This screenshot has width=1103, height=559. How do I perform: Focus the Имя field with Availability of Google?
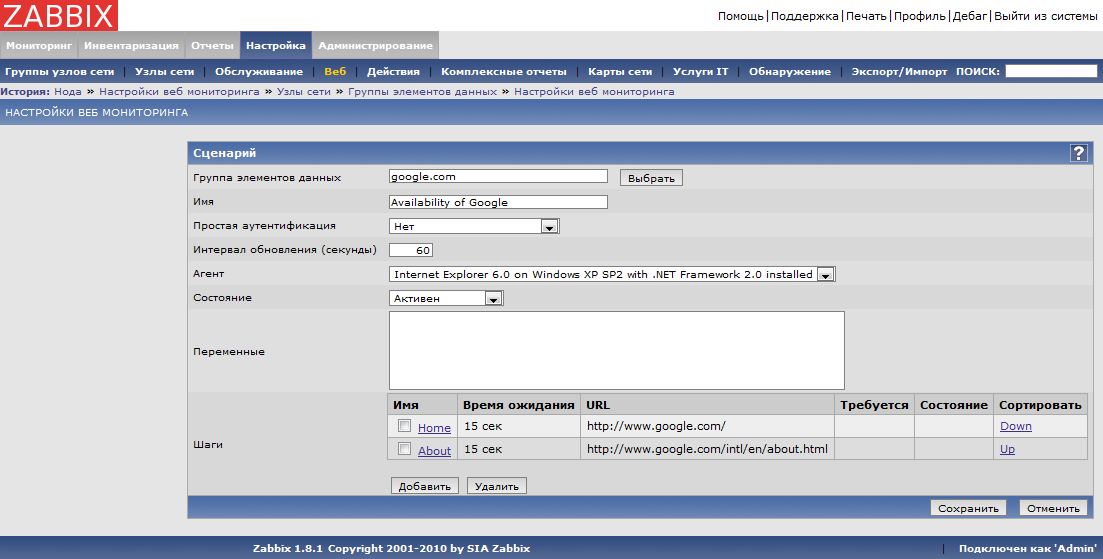(x=498, y=202)
